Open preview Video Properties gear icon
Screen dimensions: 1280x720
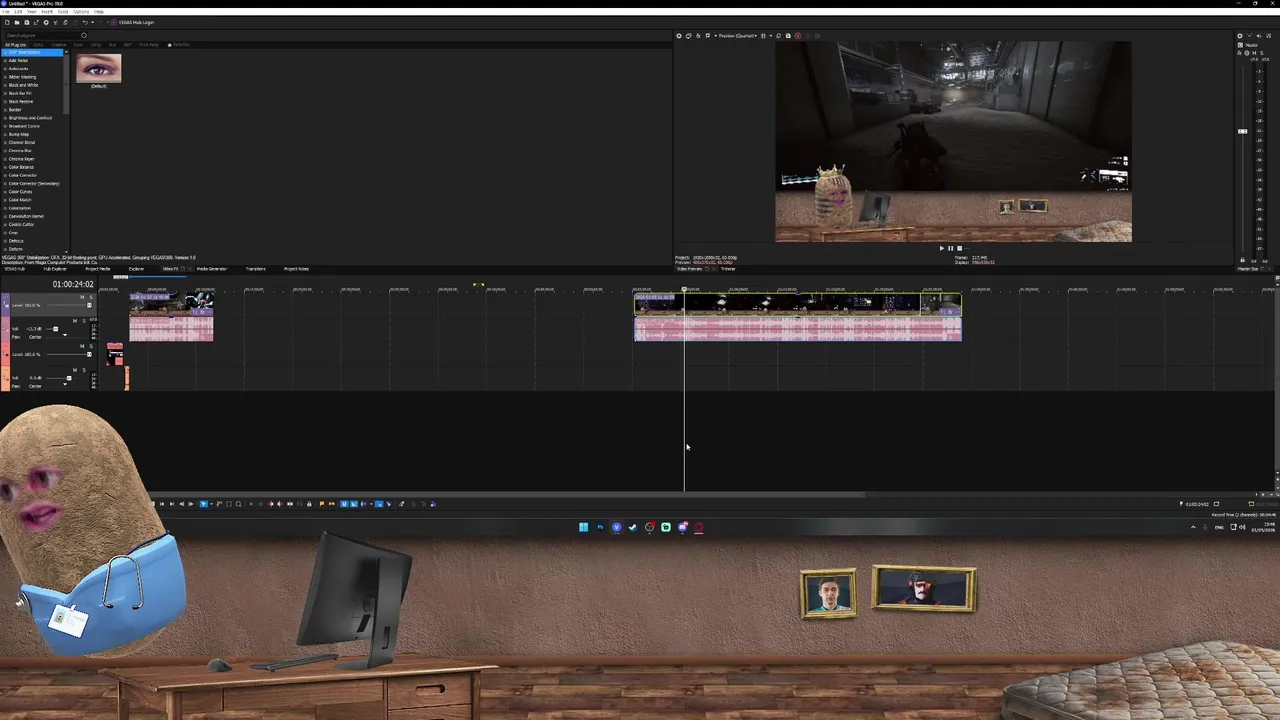coord(679,36)
